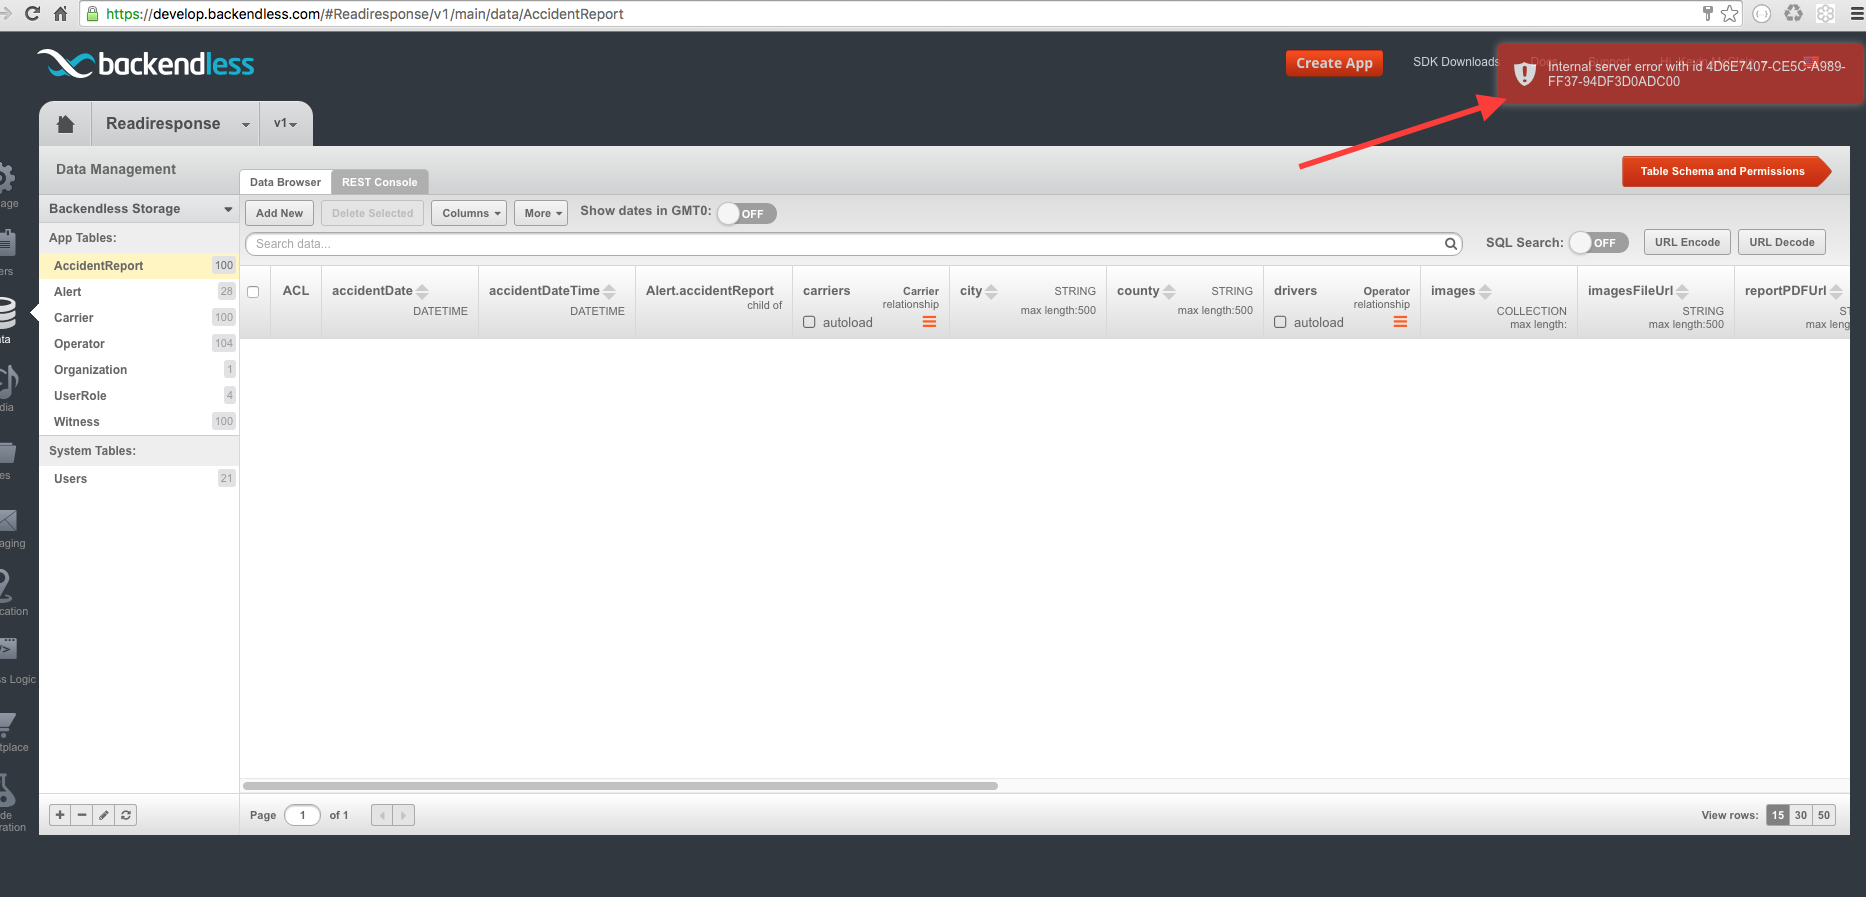1866x897 pixels.
Task: Open carriers relationship menu icon
Action: coord(929,322)
